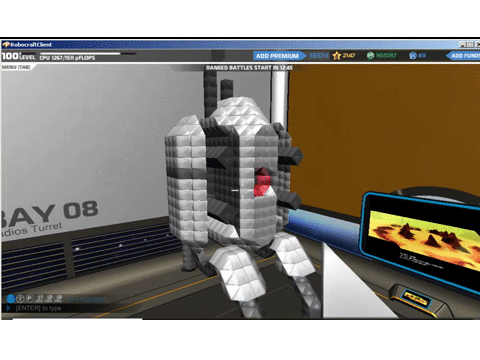Click the first player silhouette chat icon
The image size is (480, 360).
click(x=40, y=298)
